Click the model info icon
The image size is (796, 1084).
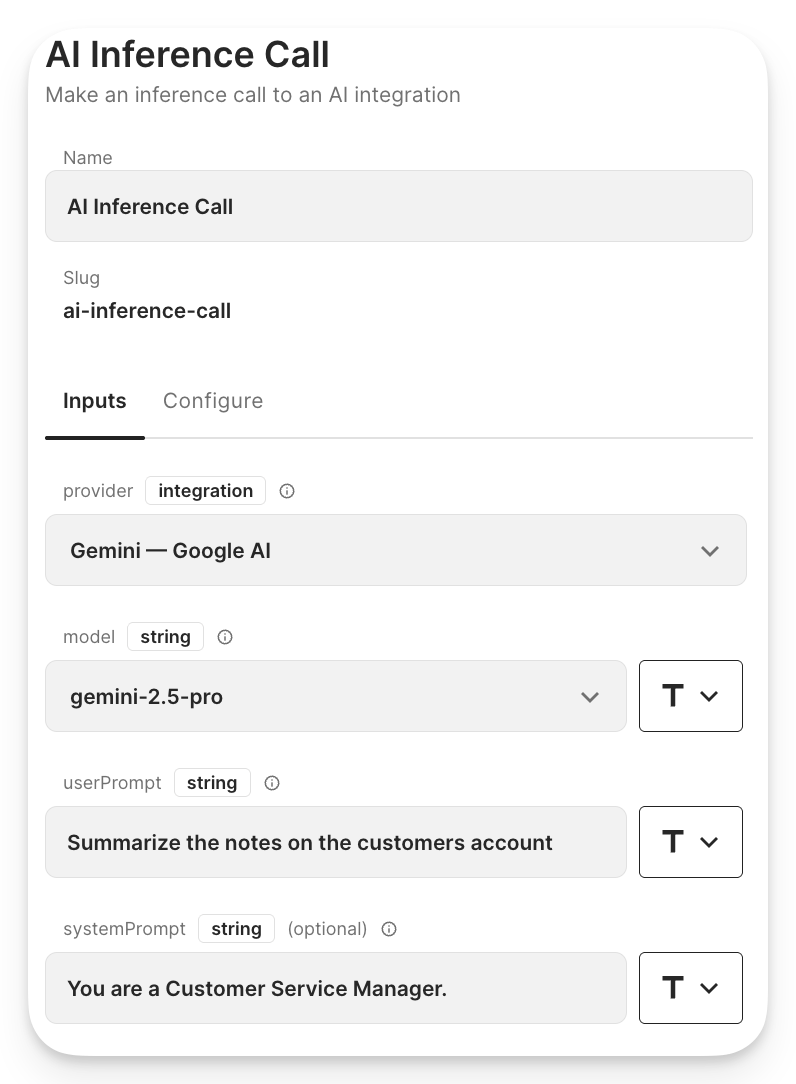click(225, 636)
